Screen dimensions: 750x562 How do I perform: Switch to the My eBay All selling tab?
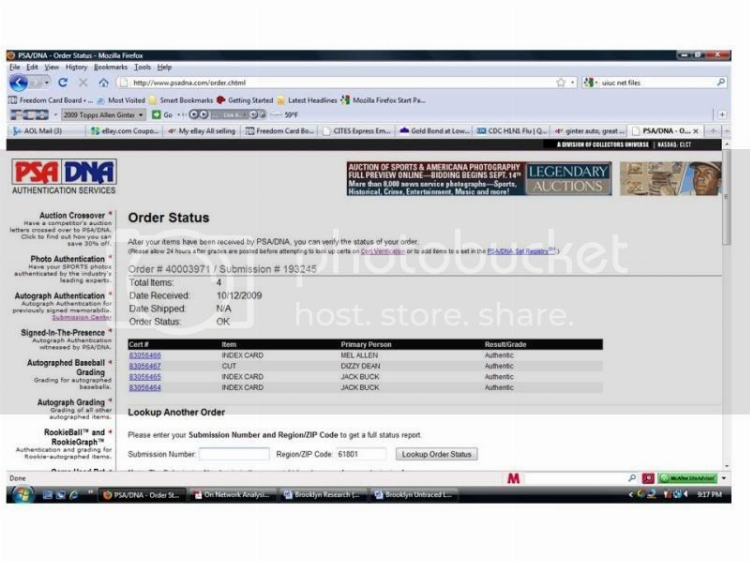point(201,131)
